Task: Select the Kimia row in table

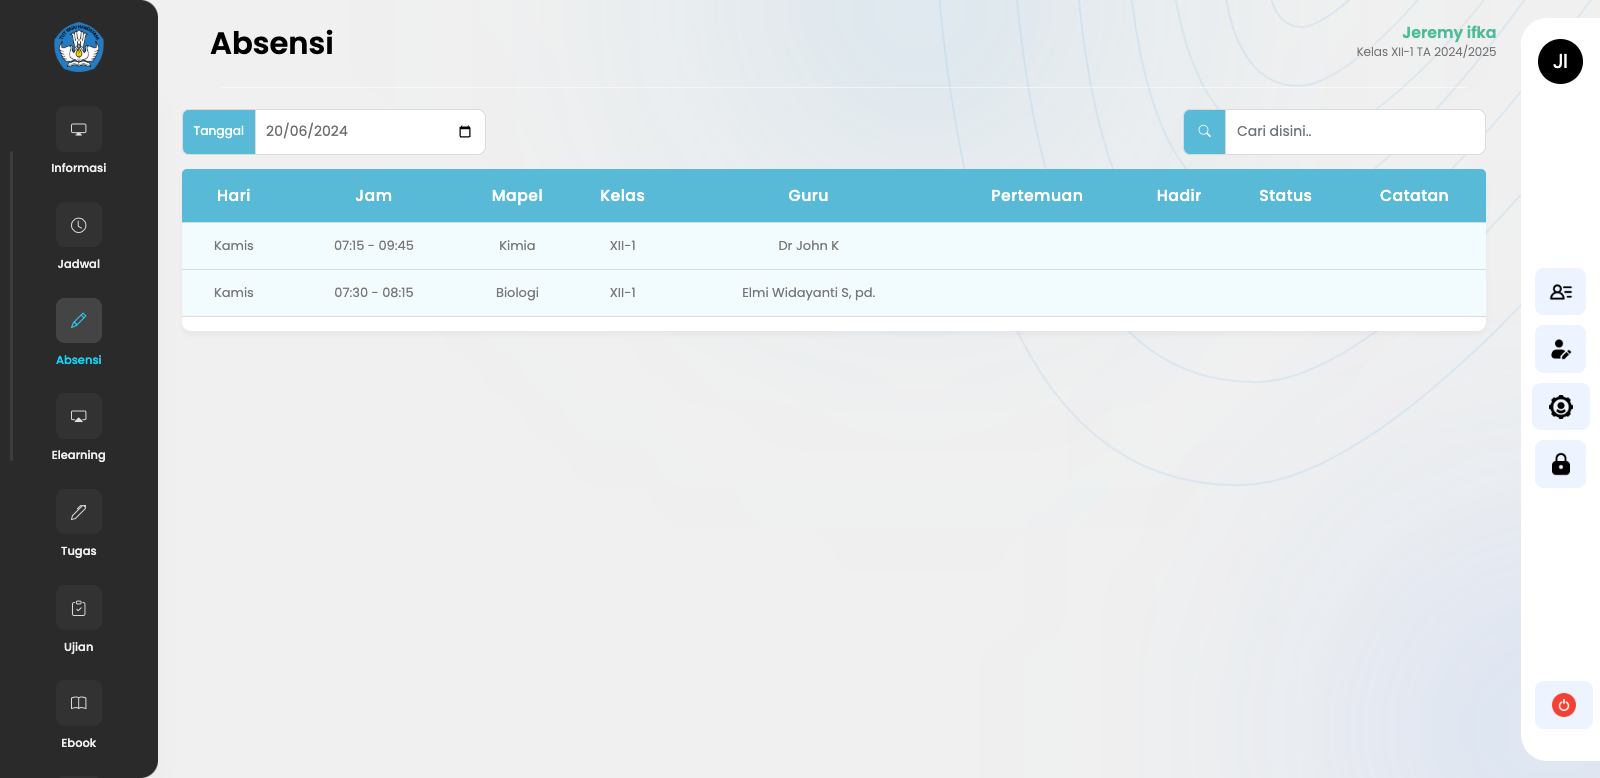Action: (x=517, y=246)
